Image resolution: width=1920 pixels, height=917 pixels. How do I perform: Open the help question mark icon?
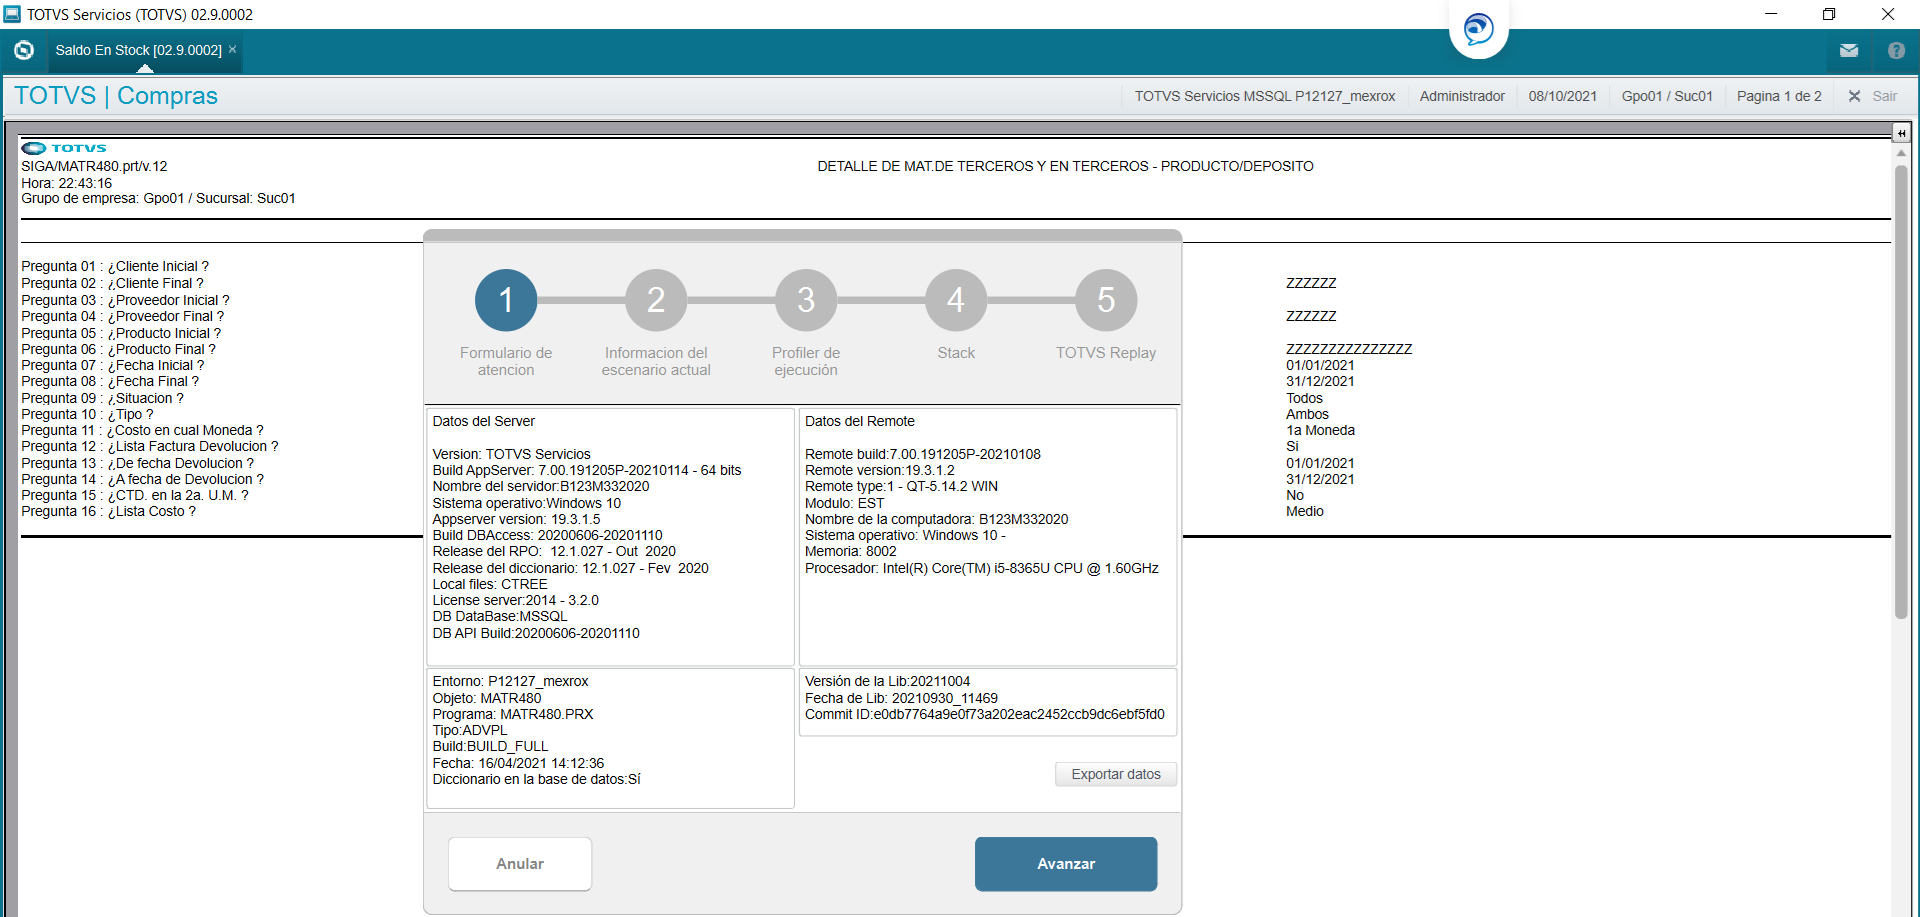point(1896,50)
